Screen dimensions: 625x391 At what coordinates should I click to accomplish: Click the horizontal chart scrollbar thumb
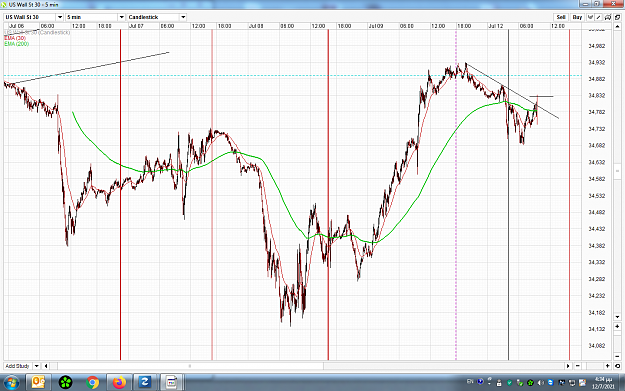(x=191, y=366)
